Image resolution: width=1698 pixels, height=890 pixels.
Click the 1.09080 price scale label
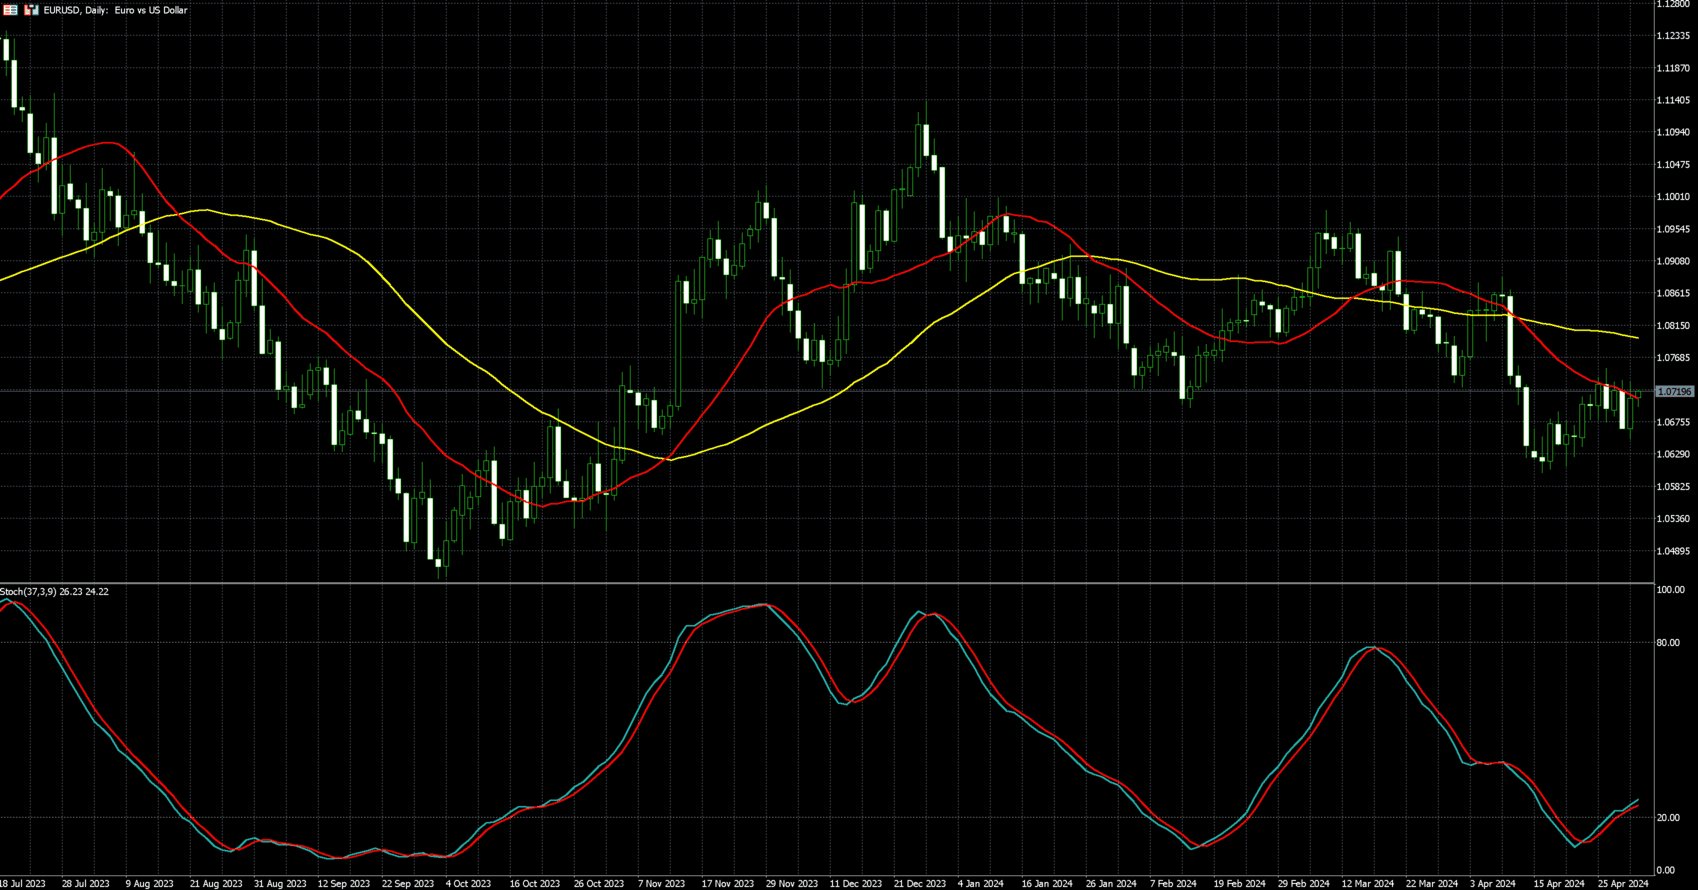coord(1674,262)
